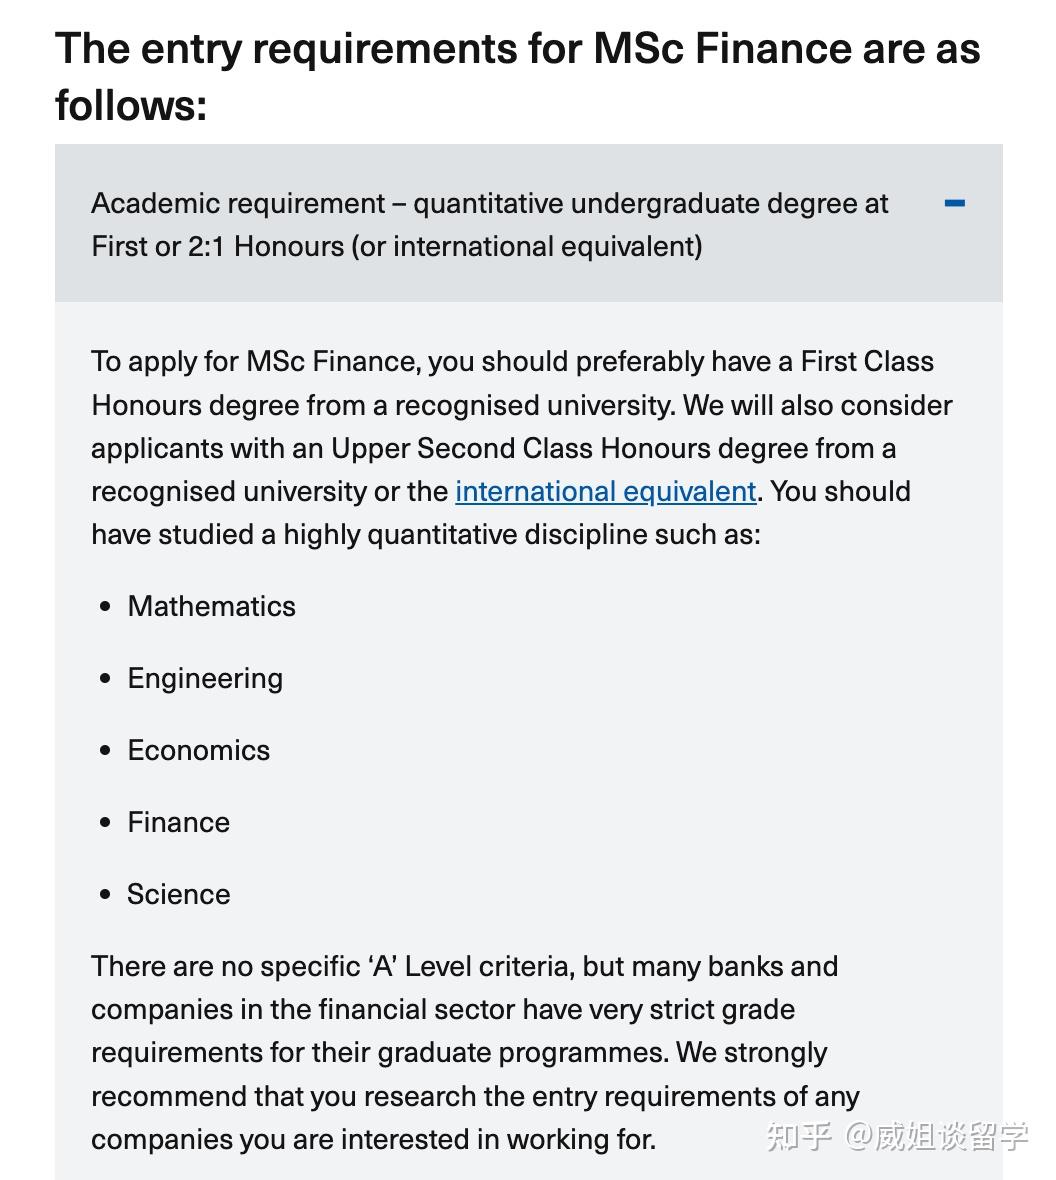This screenshot has width=1056, height=1180.
Task: Click the blue minus icon on the accordion header
Action: point(955,203)
